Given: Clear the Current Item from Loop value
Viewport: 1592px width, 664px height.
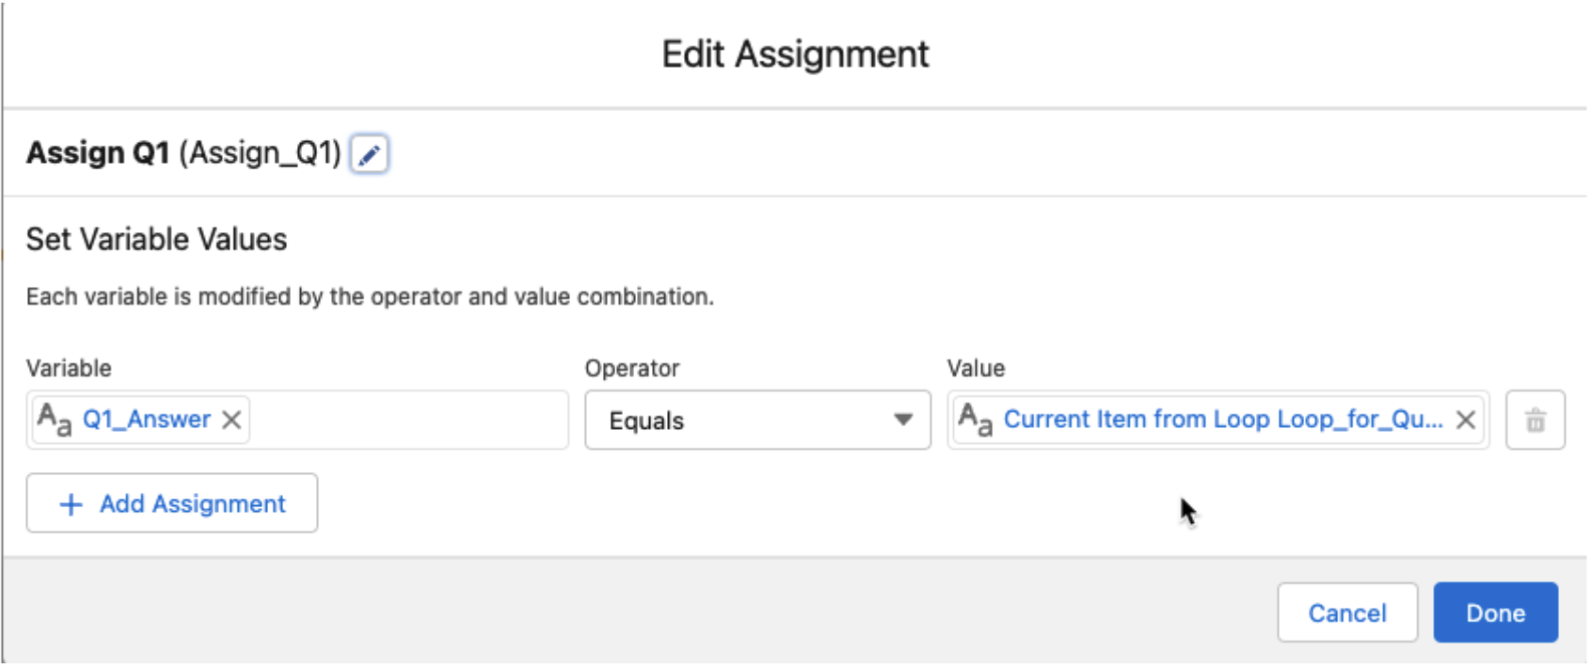Looking at the screenshot, I should coord(1465,420).
